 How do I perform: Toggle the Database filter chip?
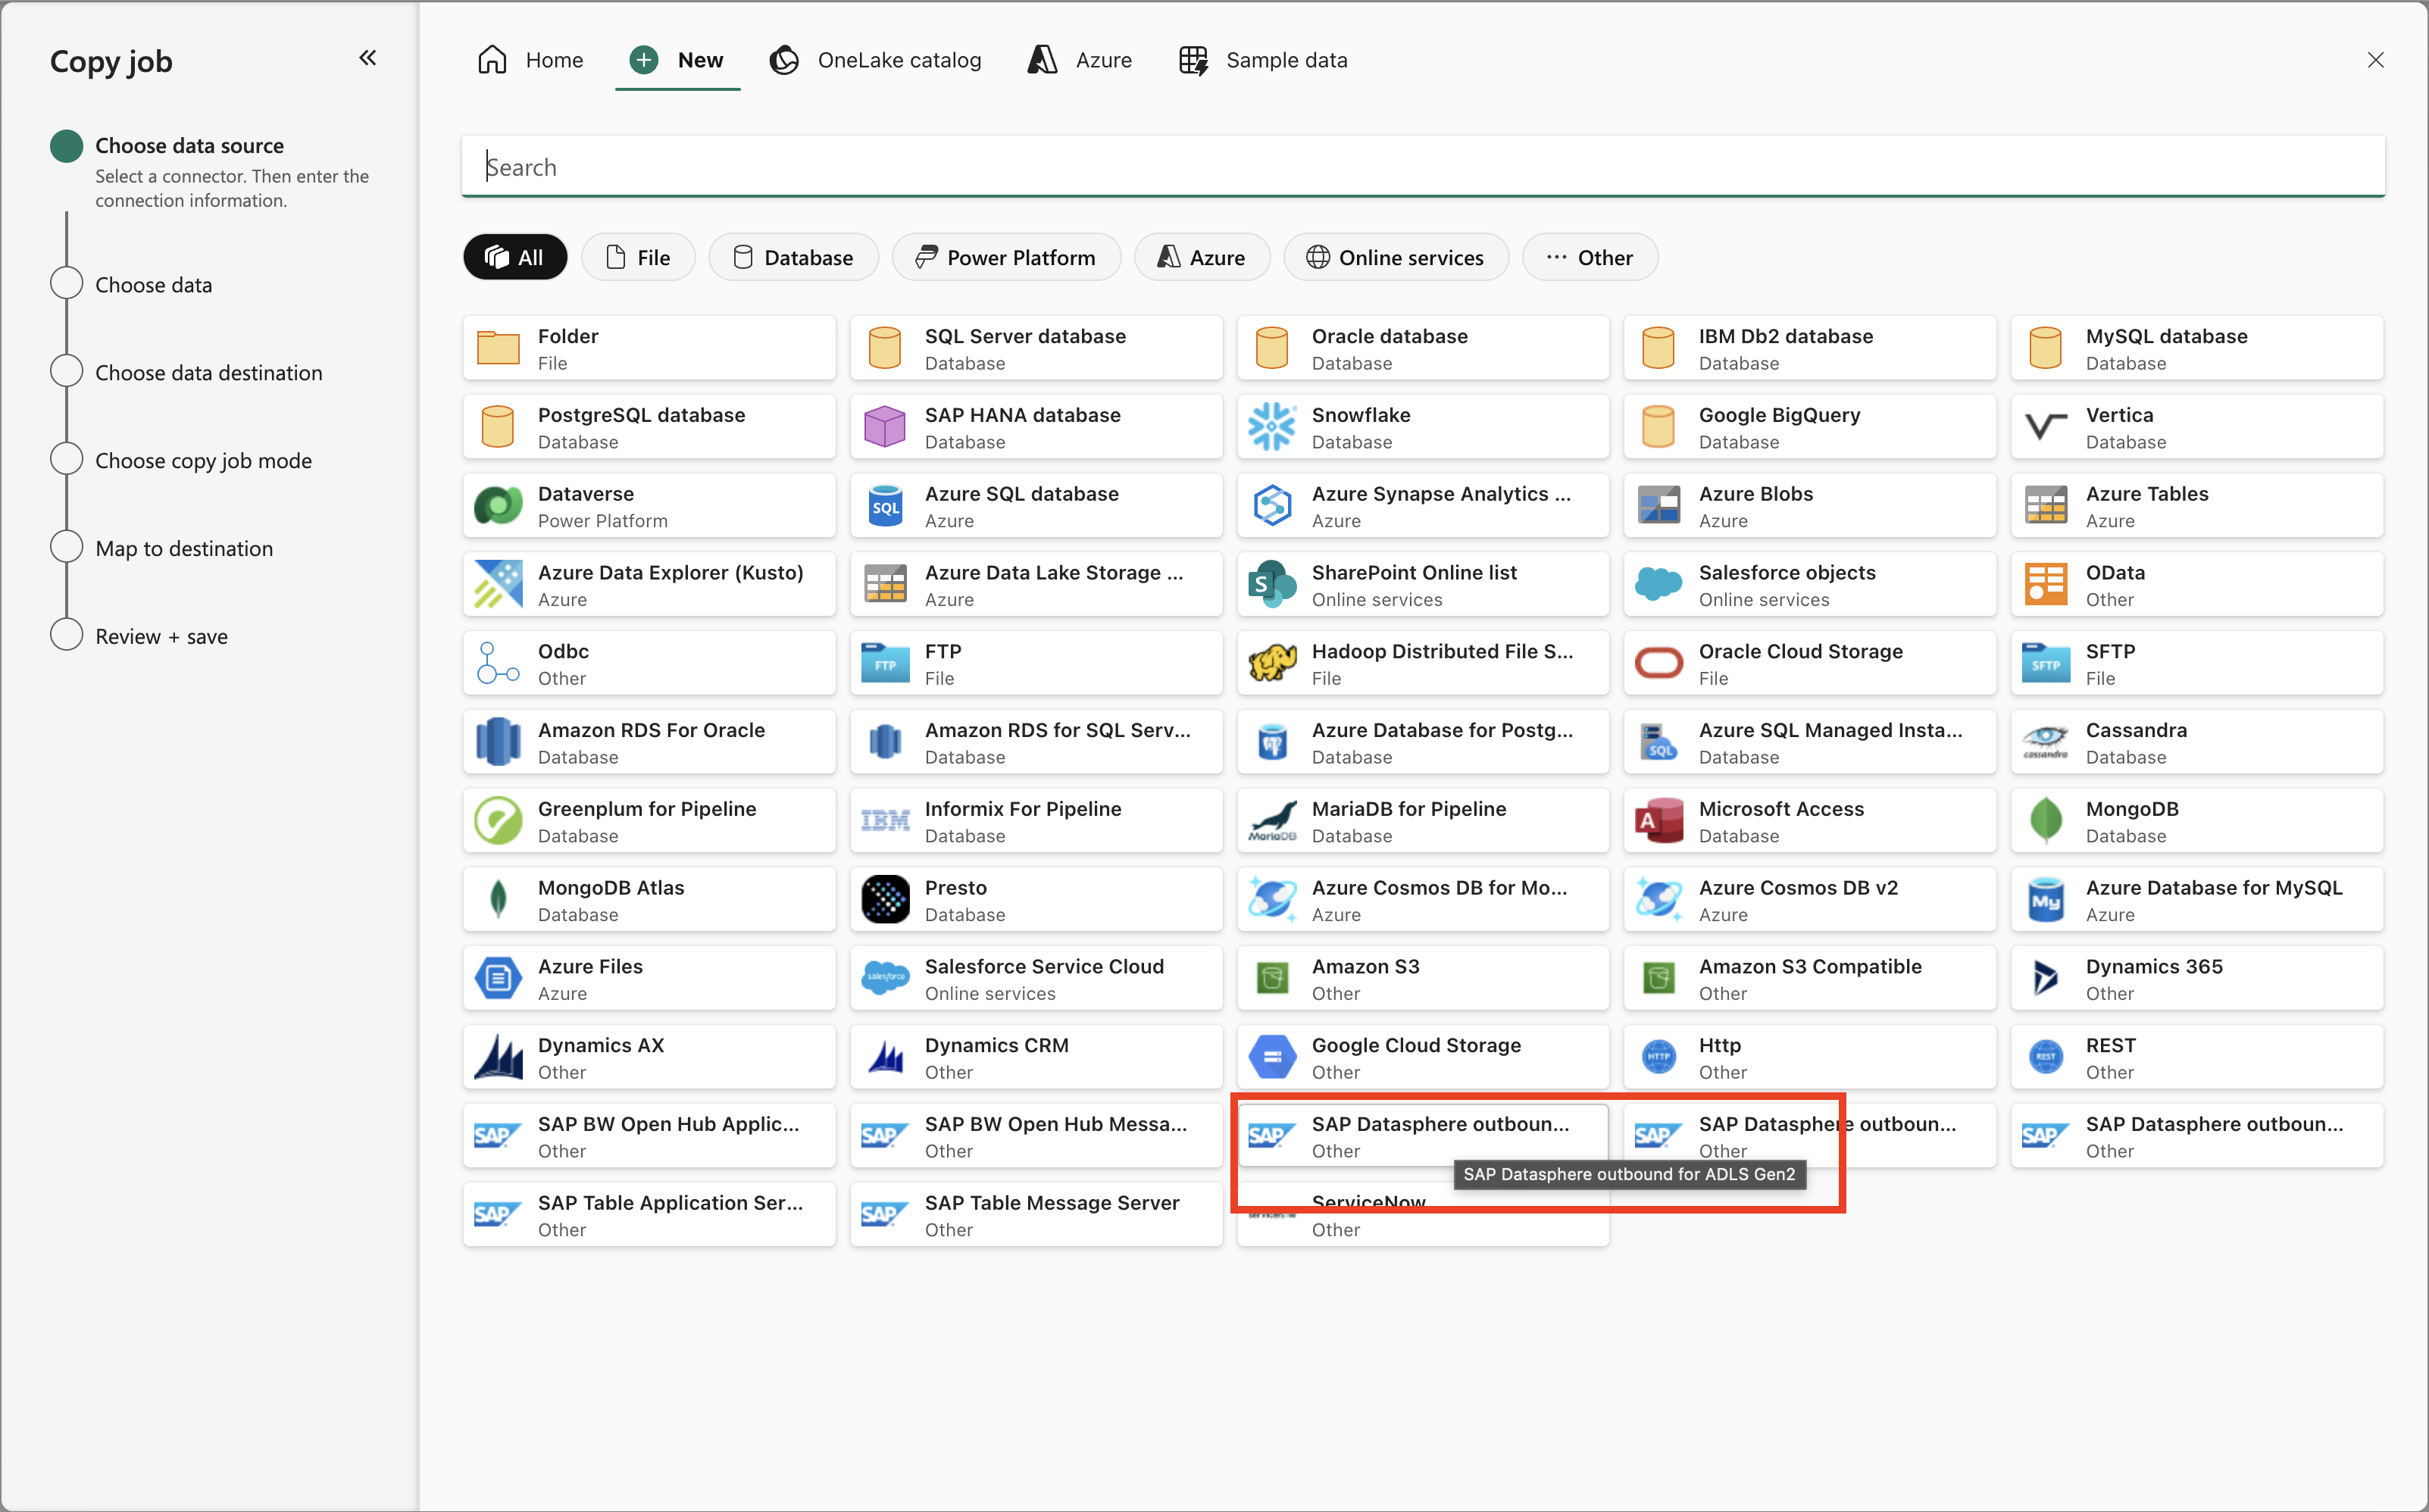[793, 257]
